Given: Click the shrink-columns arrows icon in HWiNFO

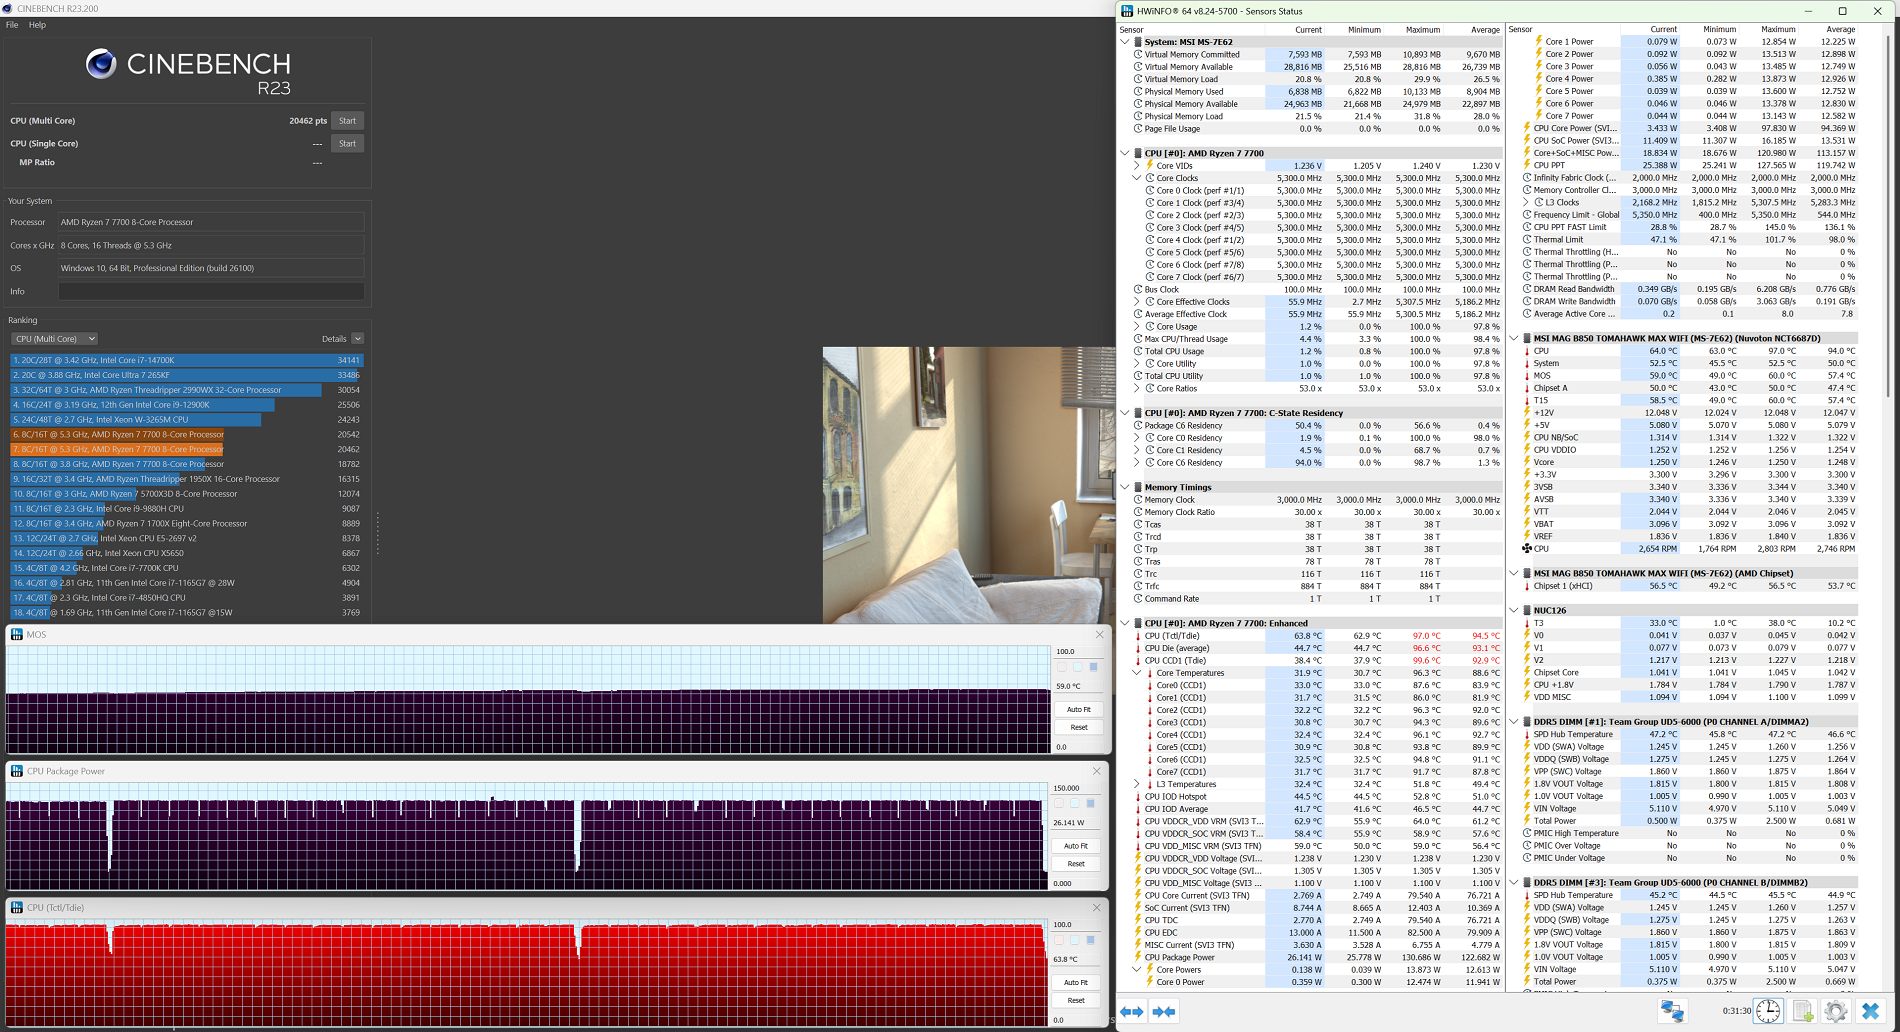Looking at the screenshot, I should 1164,1012.
